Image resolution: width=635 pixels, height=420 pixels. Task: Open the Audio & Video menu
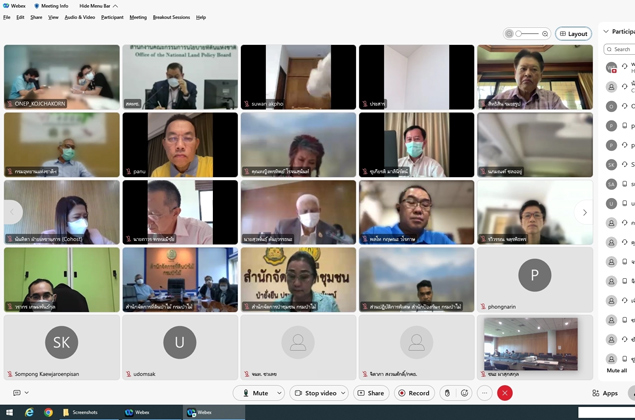[x=80, y=17]
